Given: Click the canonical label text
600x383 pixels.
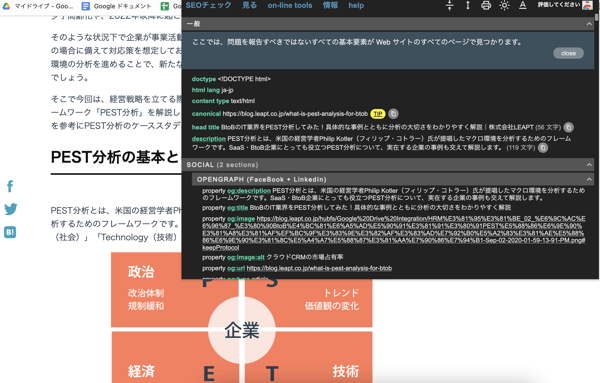Looking at the screenshot, I should click(206, 114).
